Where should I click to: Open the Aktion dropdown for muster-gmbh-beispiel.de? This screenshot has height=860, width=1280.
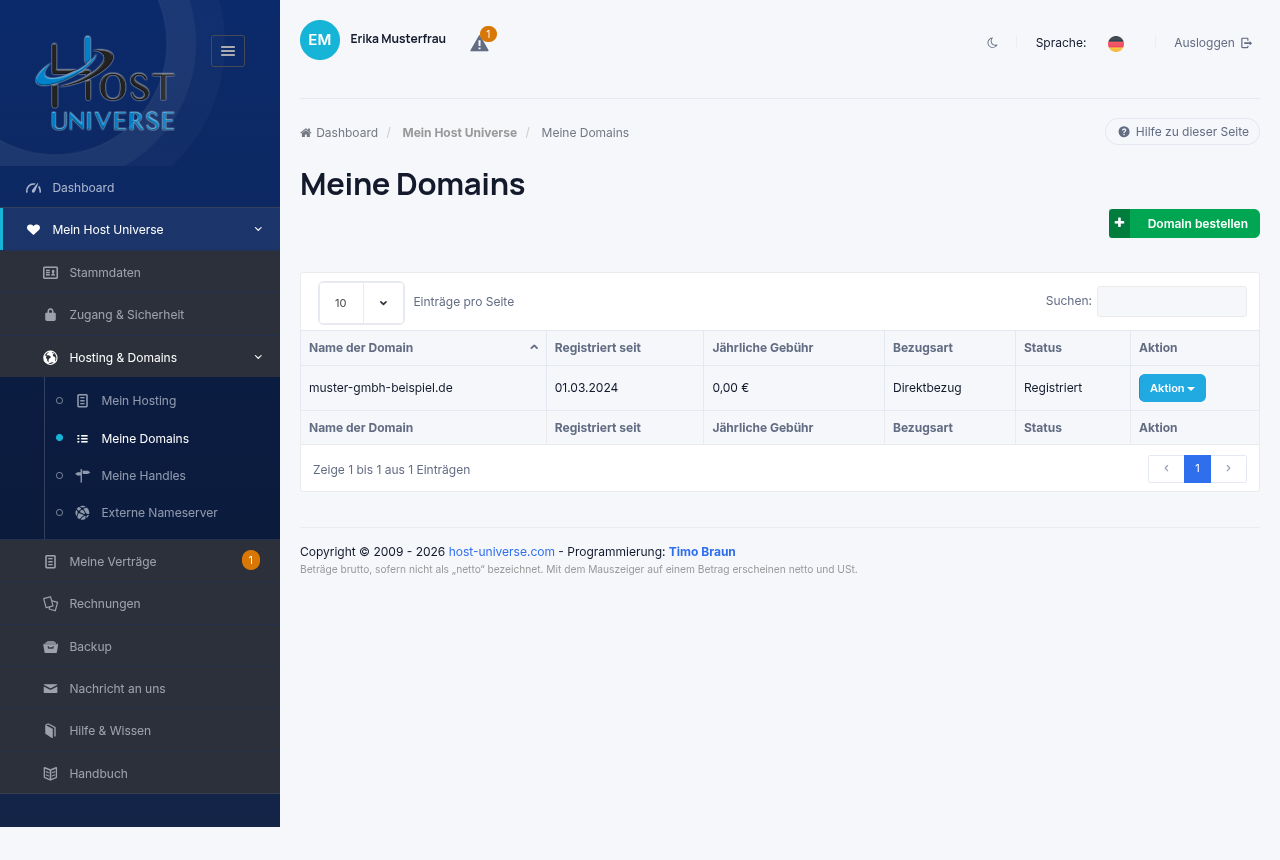point(1172,388)
